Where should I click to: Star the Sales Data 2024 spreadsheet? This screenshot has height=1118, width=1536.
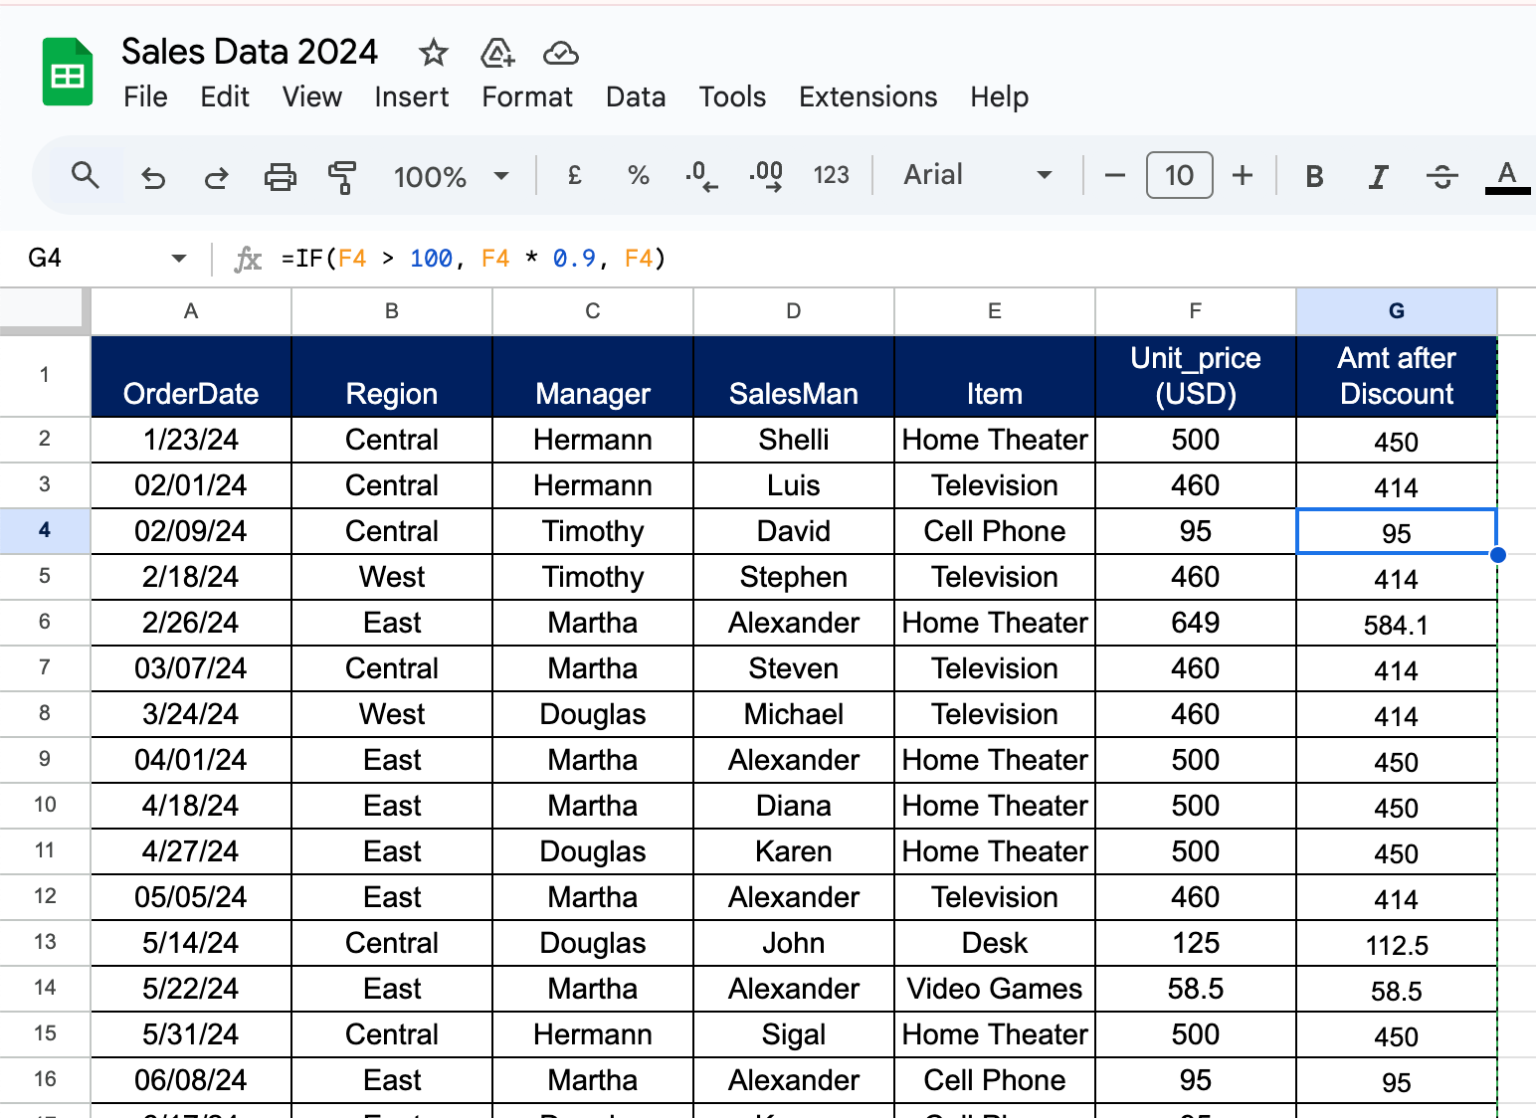tap(433, 54)
